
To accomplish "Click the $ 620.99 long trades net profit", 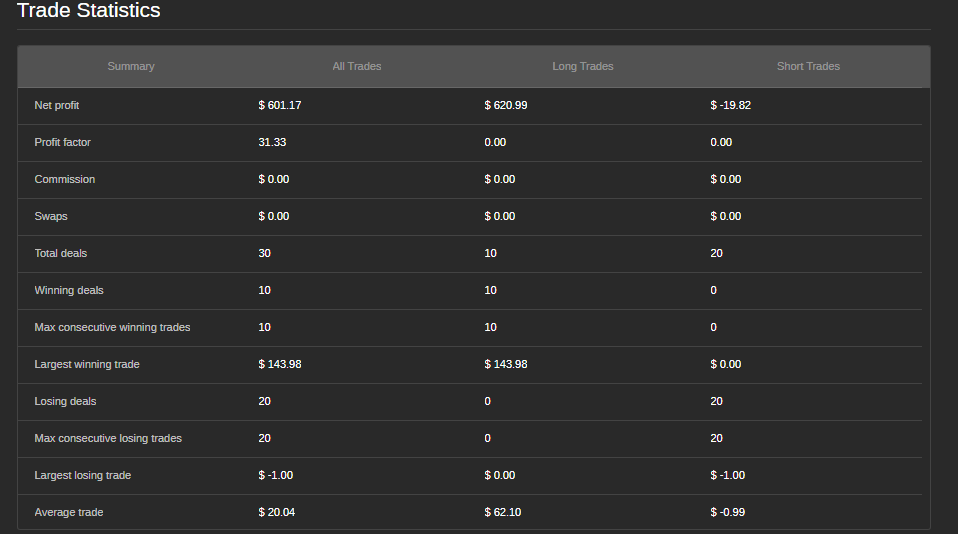I will 506,105.
